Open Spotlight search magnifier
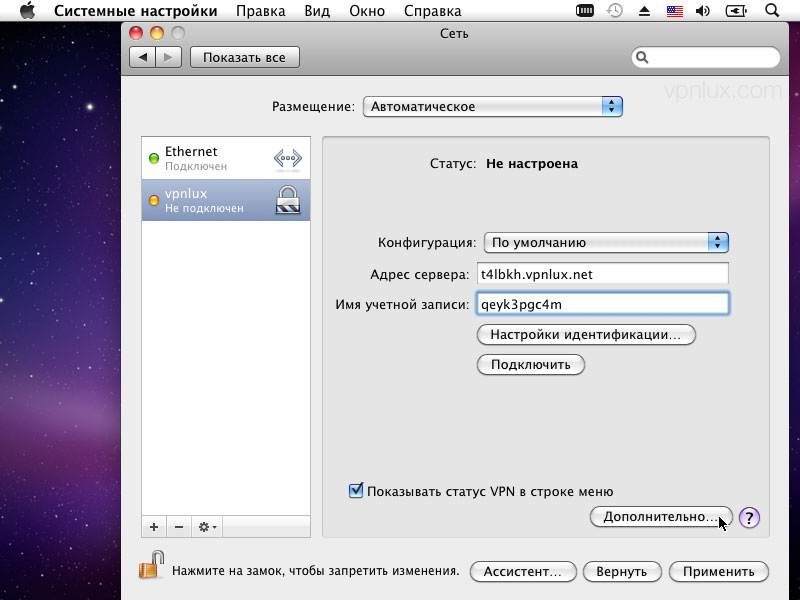This screenshot has width=800, height=600. [x=772, y=10]
